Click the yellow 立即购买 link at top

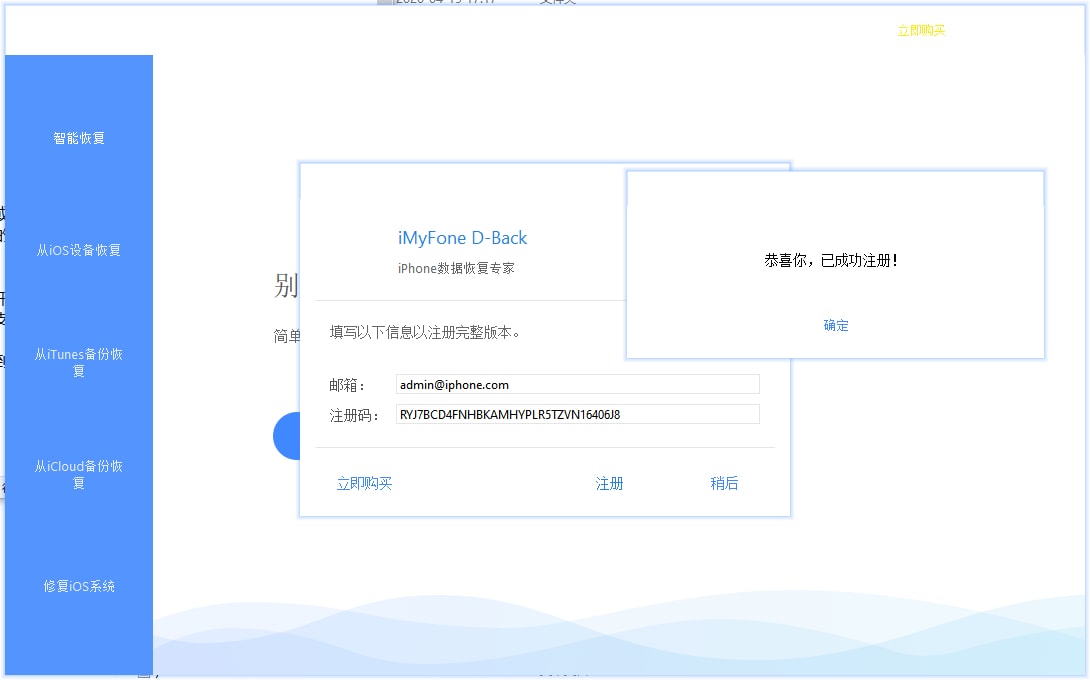[921, 31]
